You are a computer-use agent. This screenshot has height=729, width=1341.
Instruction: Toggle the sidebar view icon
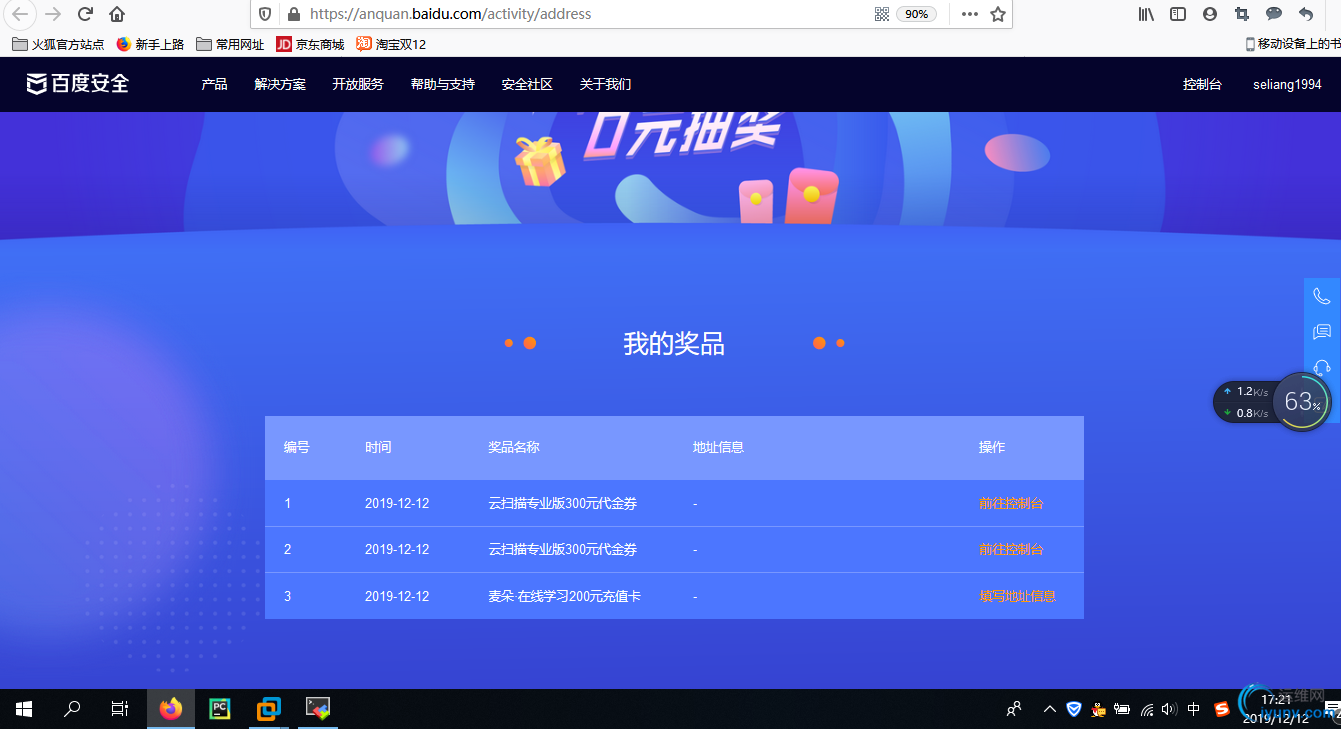pos(1178,14)
